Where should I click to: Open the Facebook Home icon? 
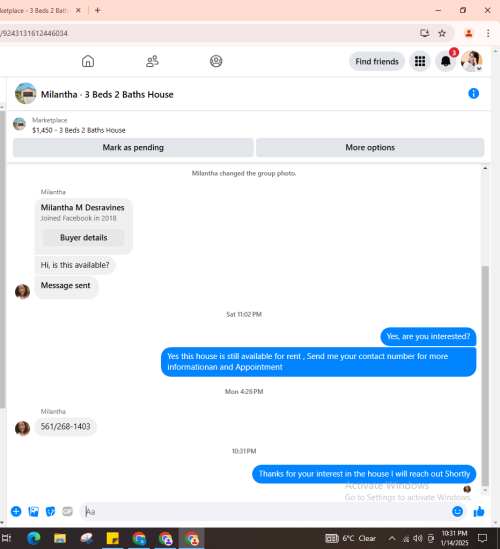coord(88,61)
